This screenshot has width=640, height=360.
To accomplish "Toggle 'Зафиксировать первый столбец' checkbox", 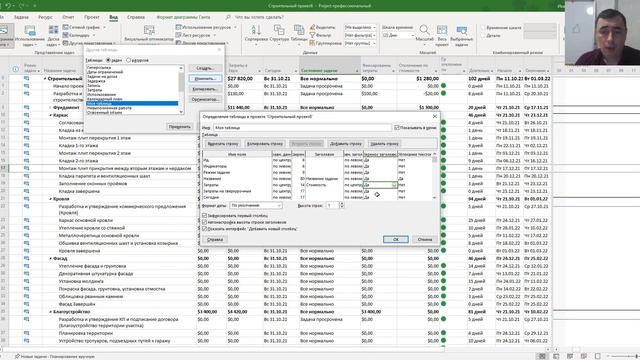I will [x=204, y=216].
